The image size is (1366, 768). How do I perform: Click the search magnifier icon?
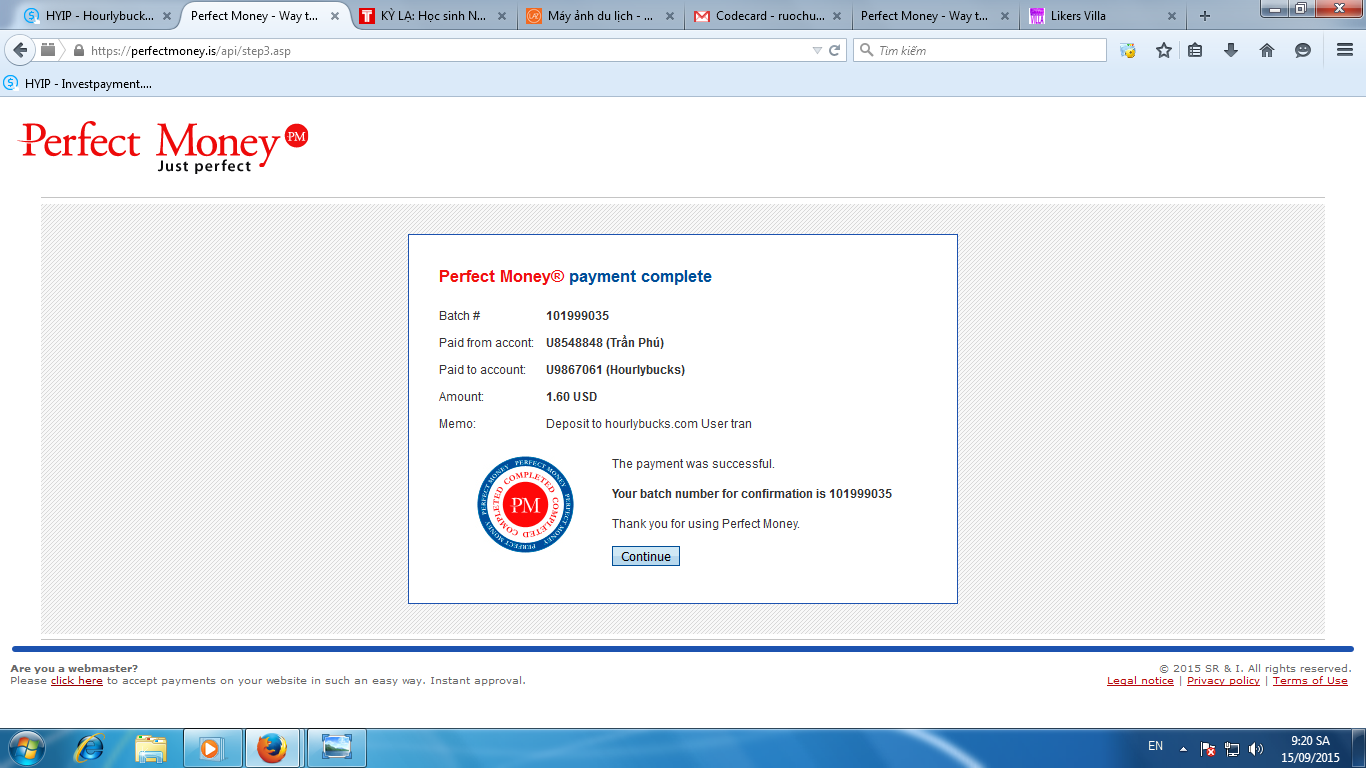(866, 50)
